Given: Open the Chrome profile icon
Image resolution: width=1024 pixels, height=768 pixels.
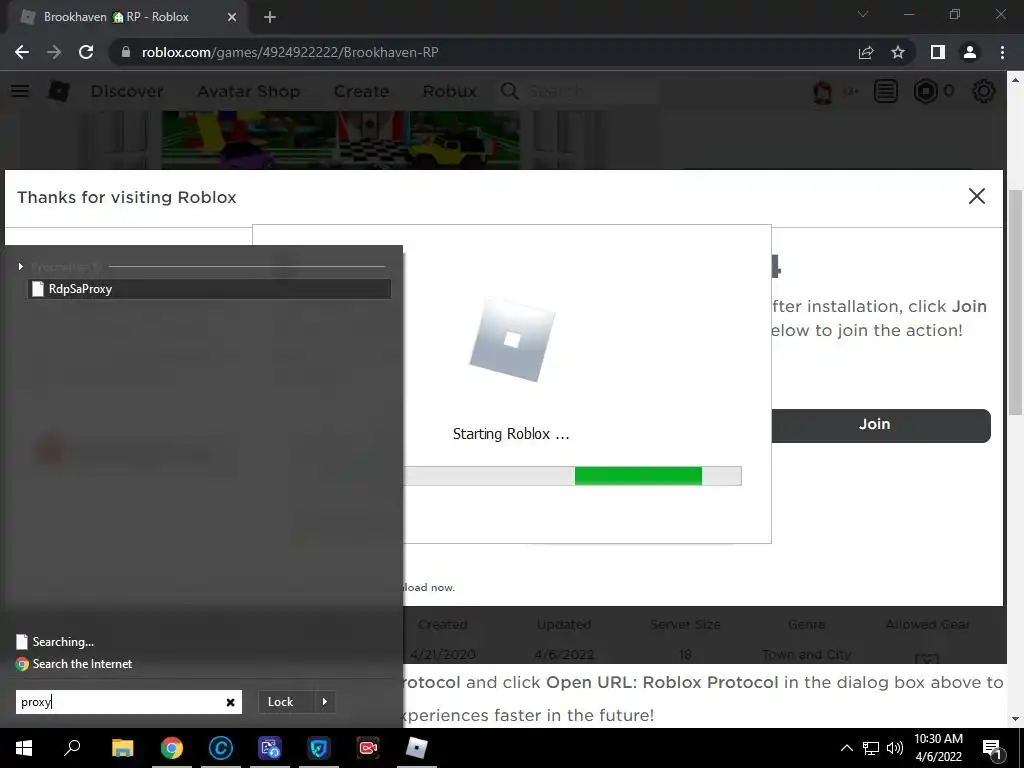Looking at the screenshot, I should point(970,52).
